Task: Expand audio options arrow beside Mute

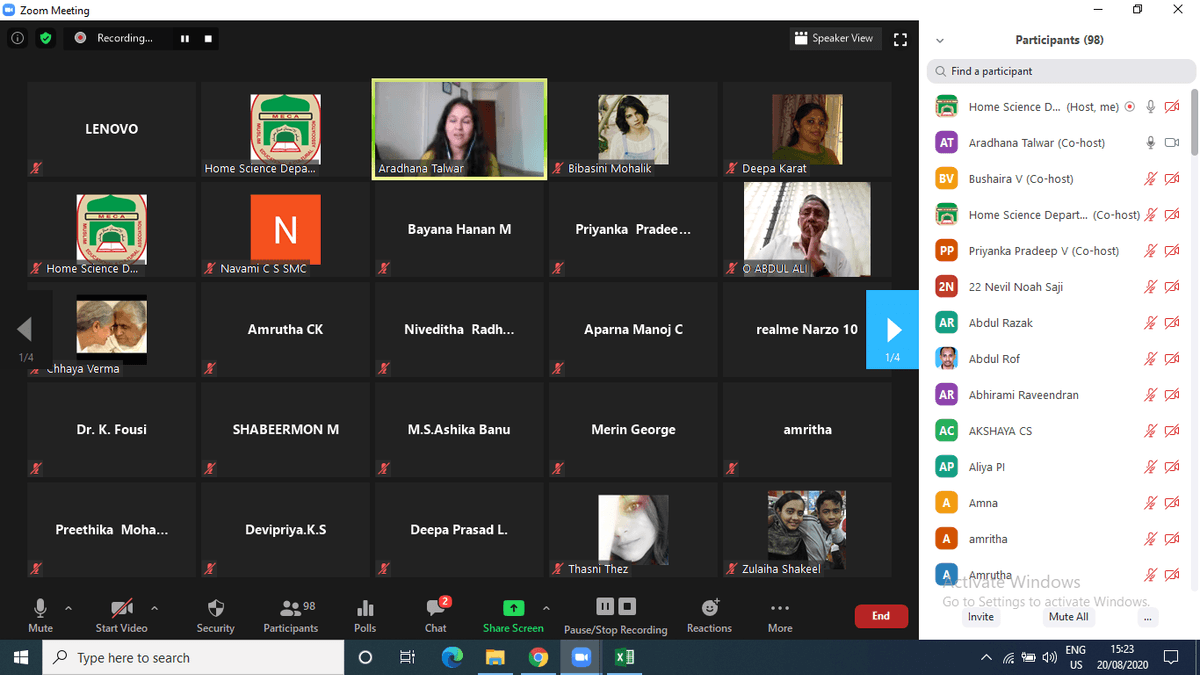Action: tap(68, 607)
